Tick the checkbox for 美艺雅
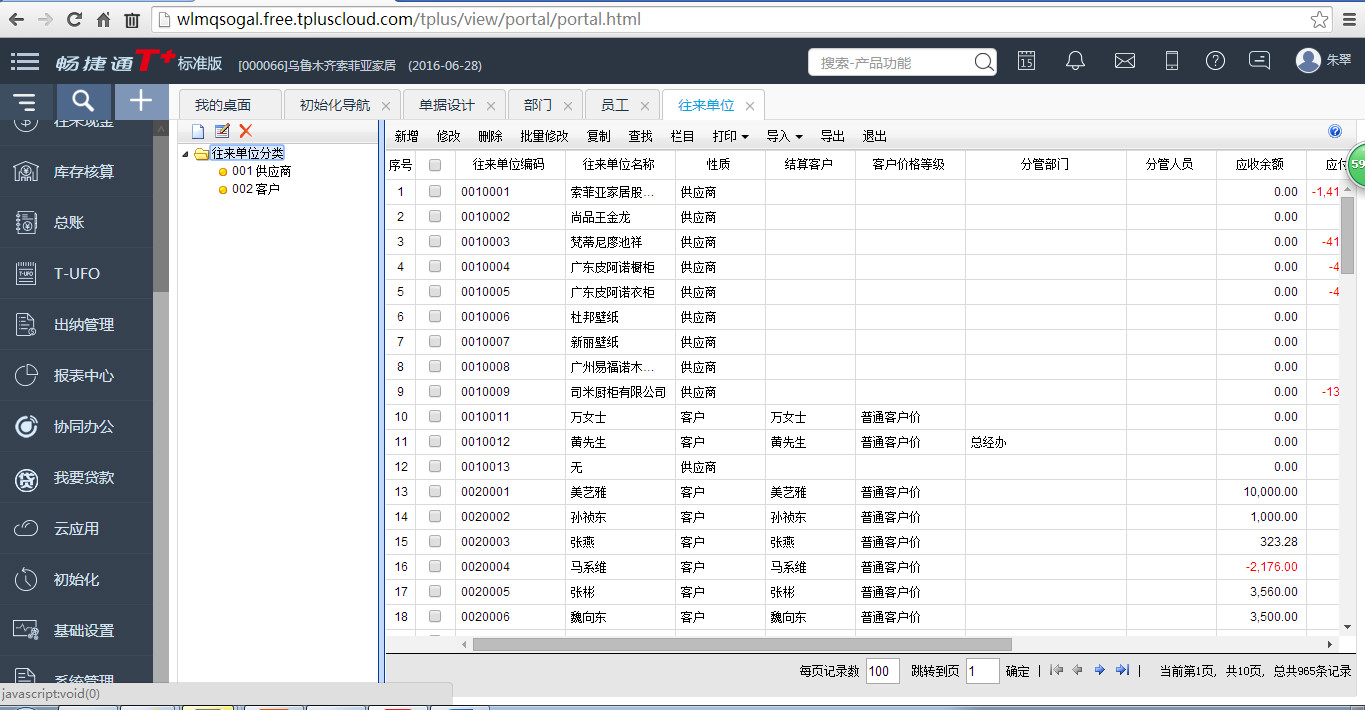This screenshot has height=710, width=1365. (x=435, y=491)
